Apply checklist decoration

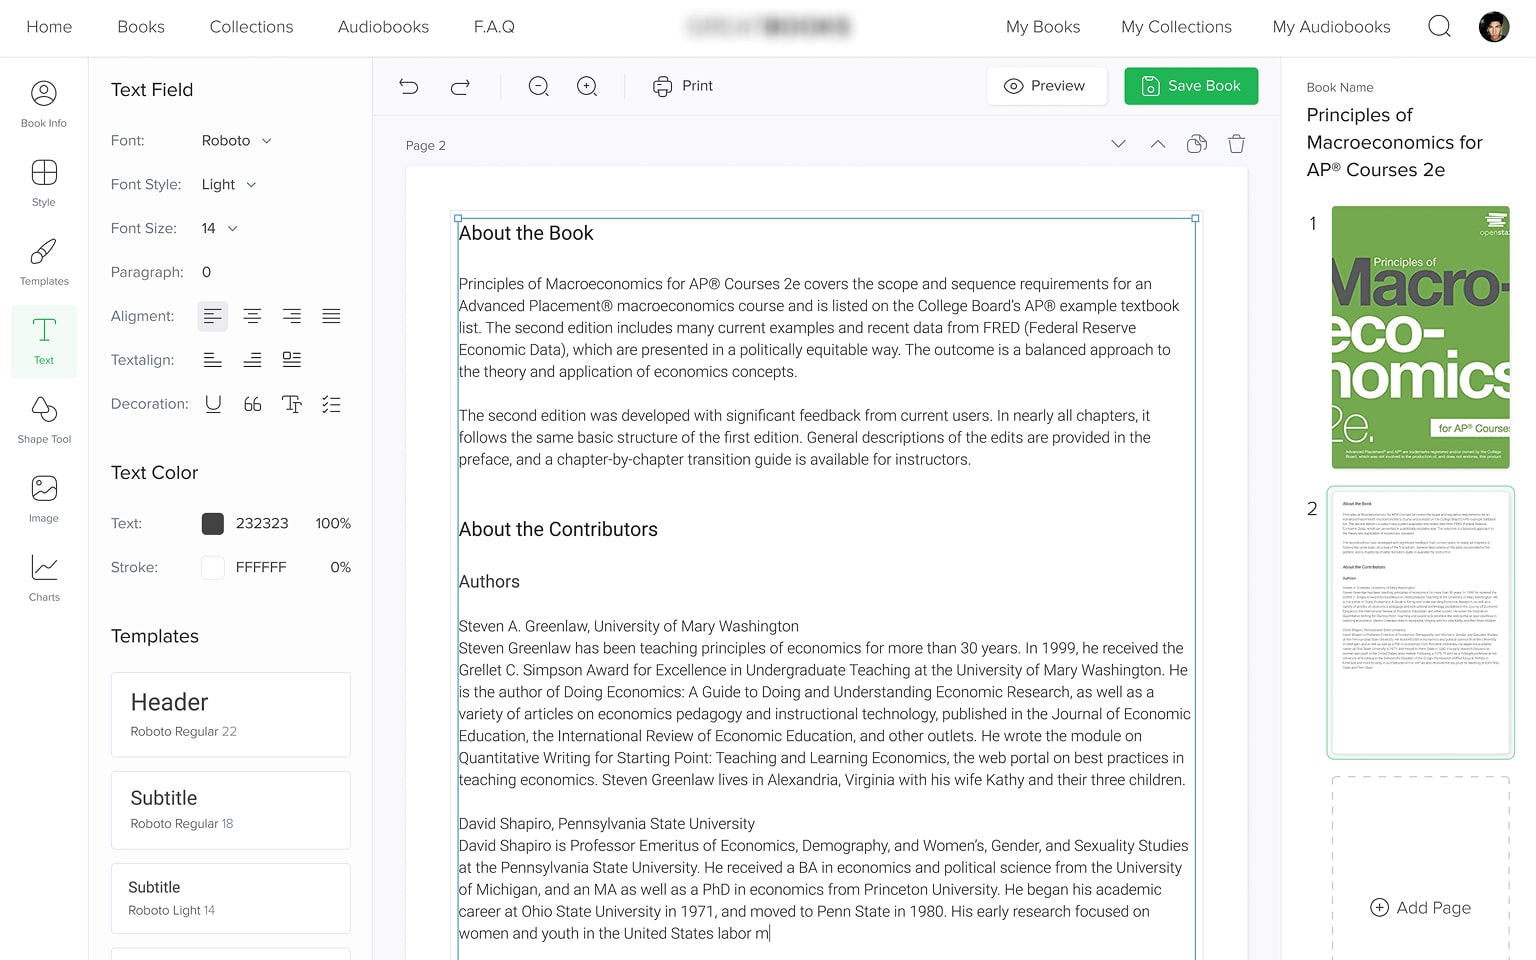pos(331,404)
